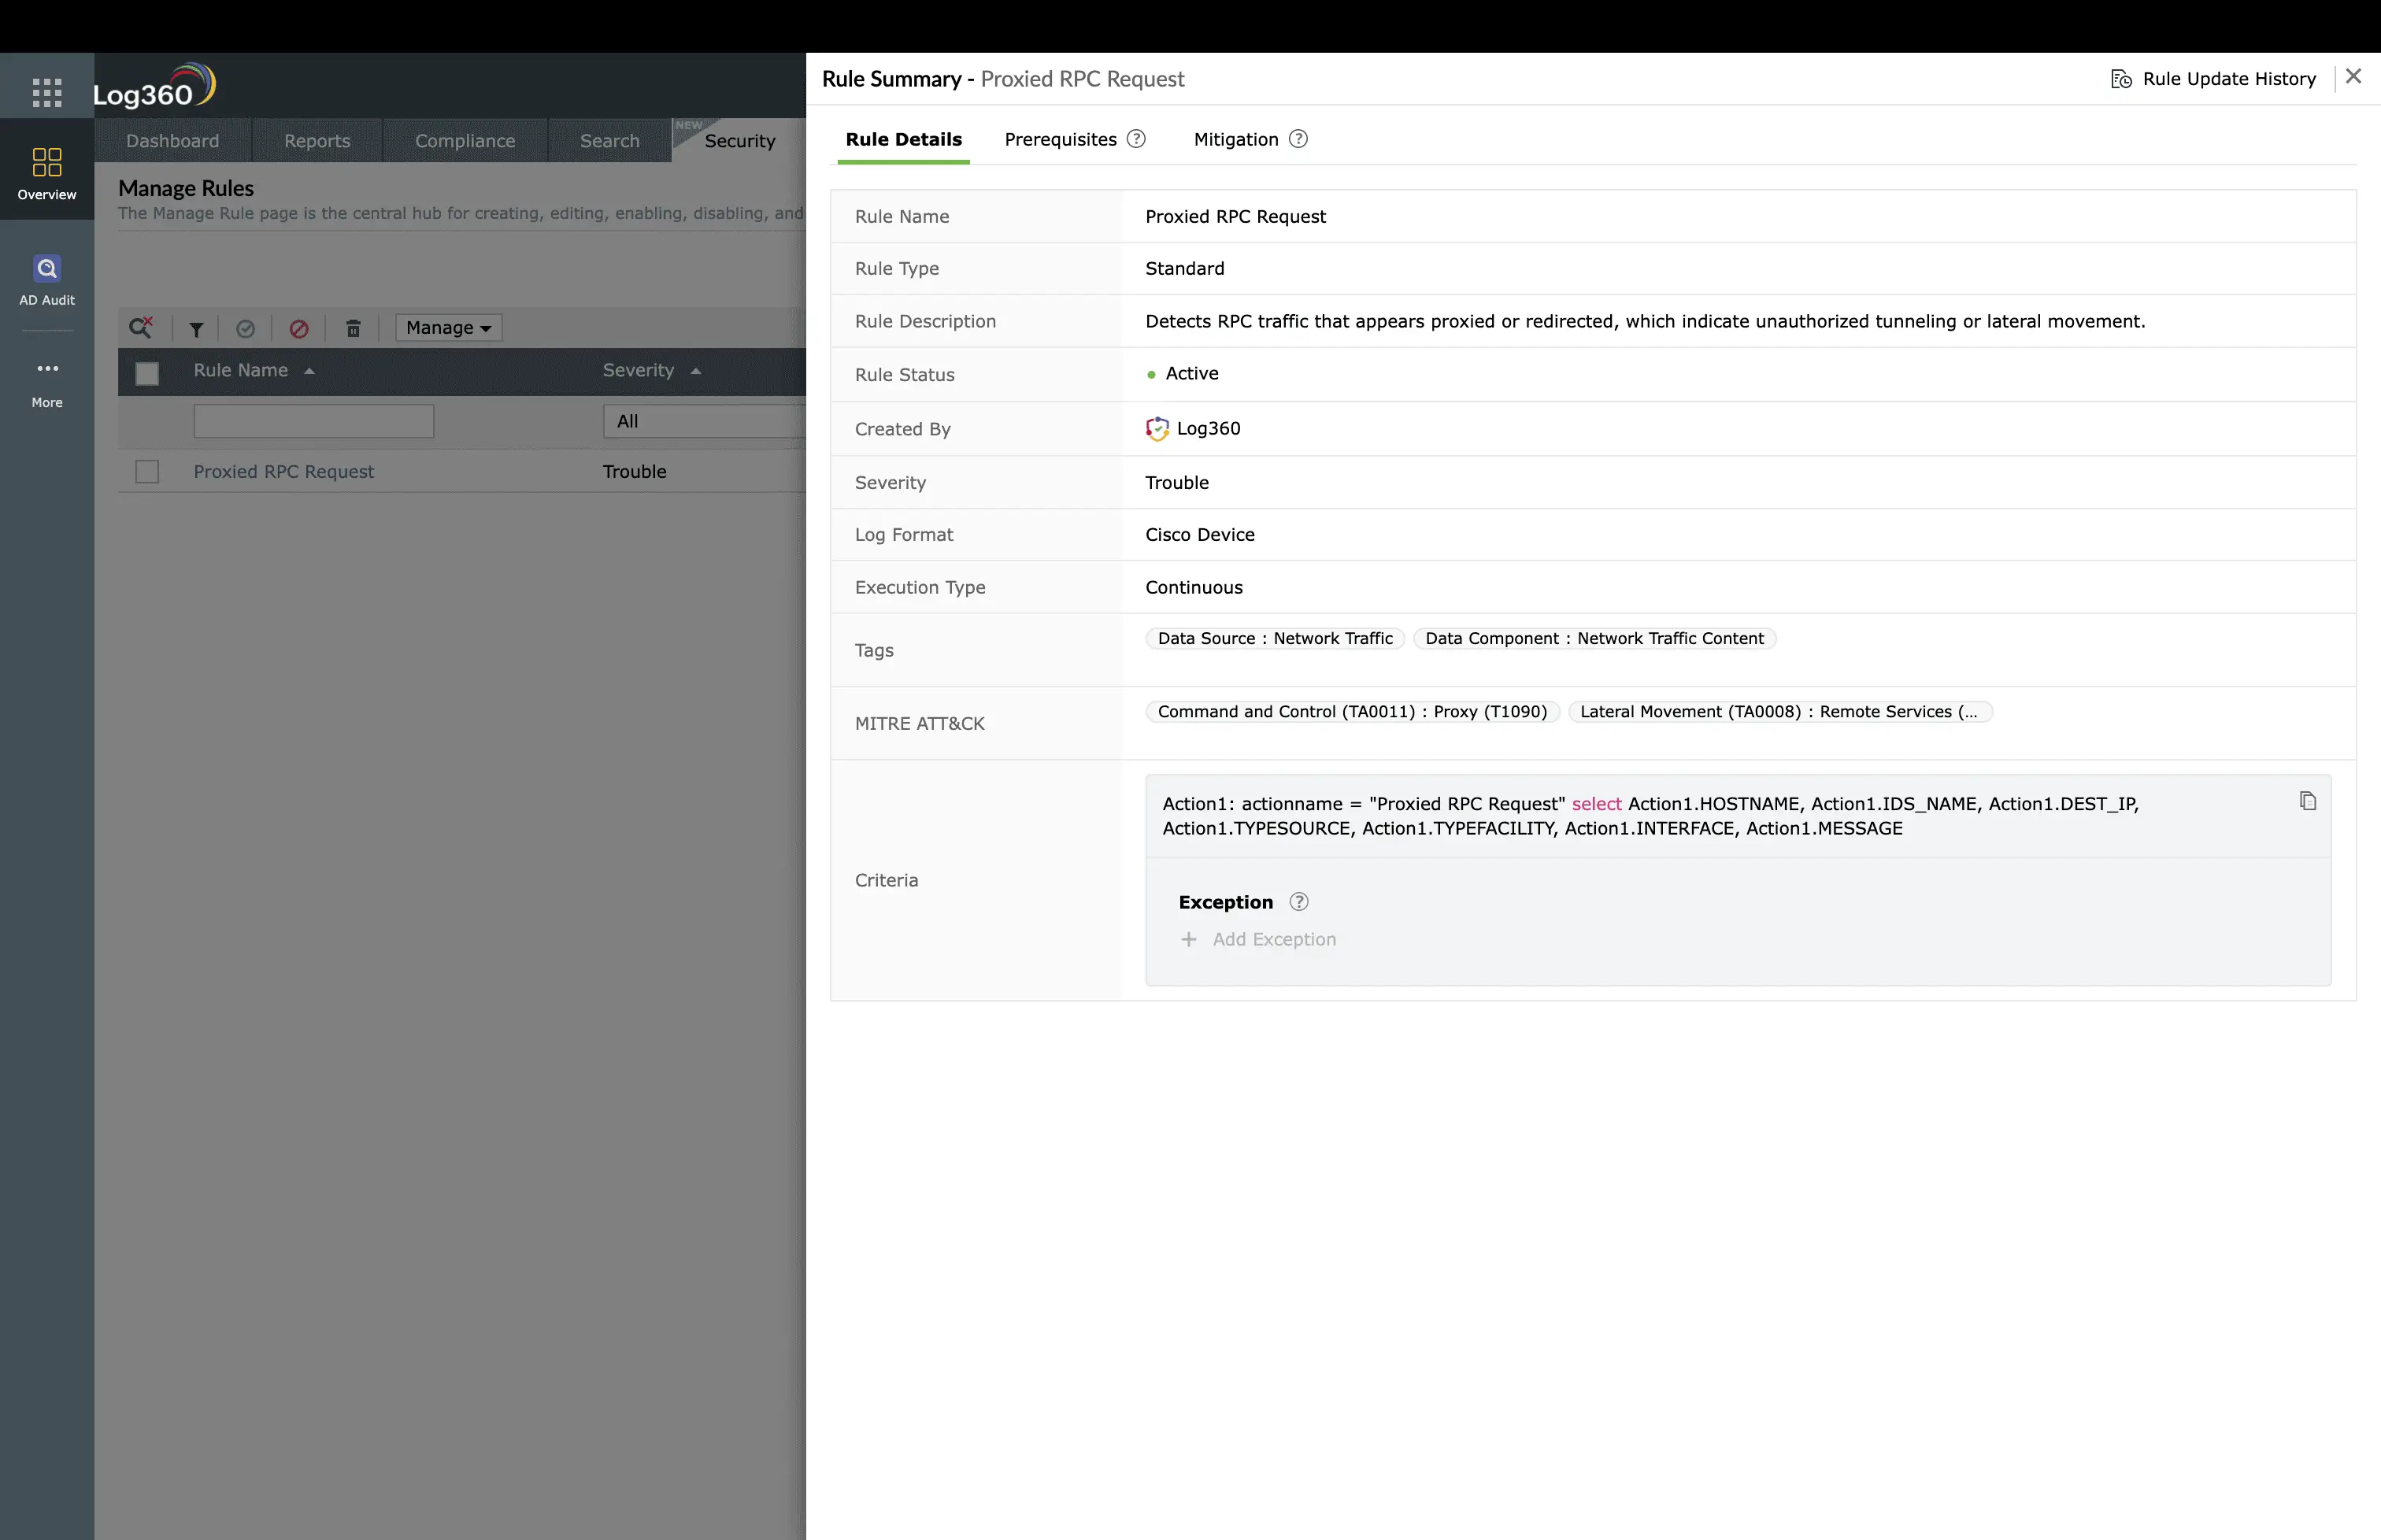Click the disable rule icon
Screen dimensions: 2381x1540
[x=299, y=329]
